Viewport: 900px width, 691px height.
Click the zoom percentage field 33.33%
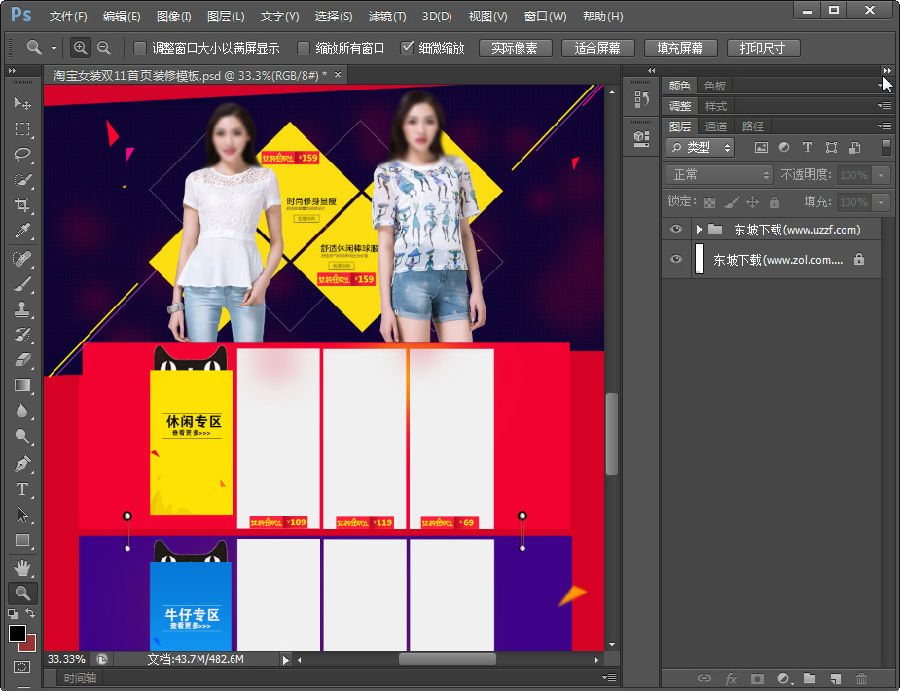click(x=67, y=659)
